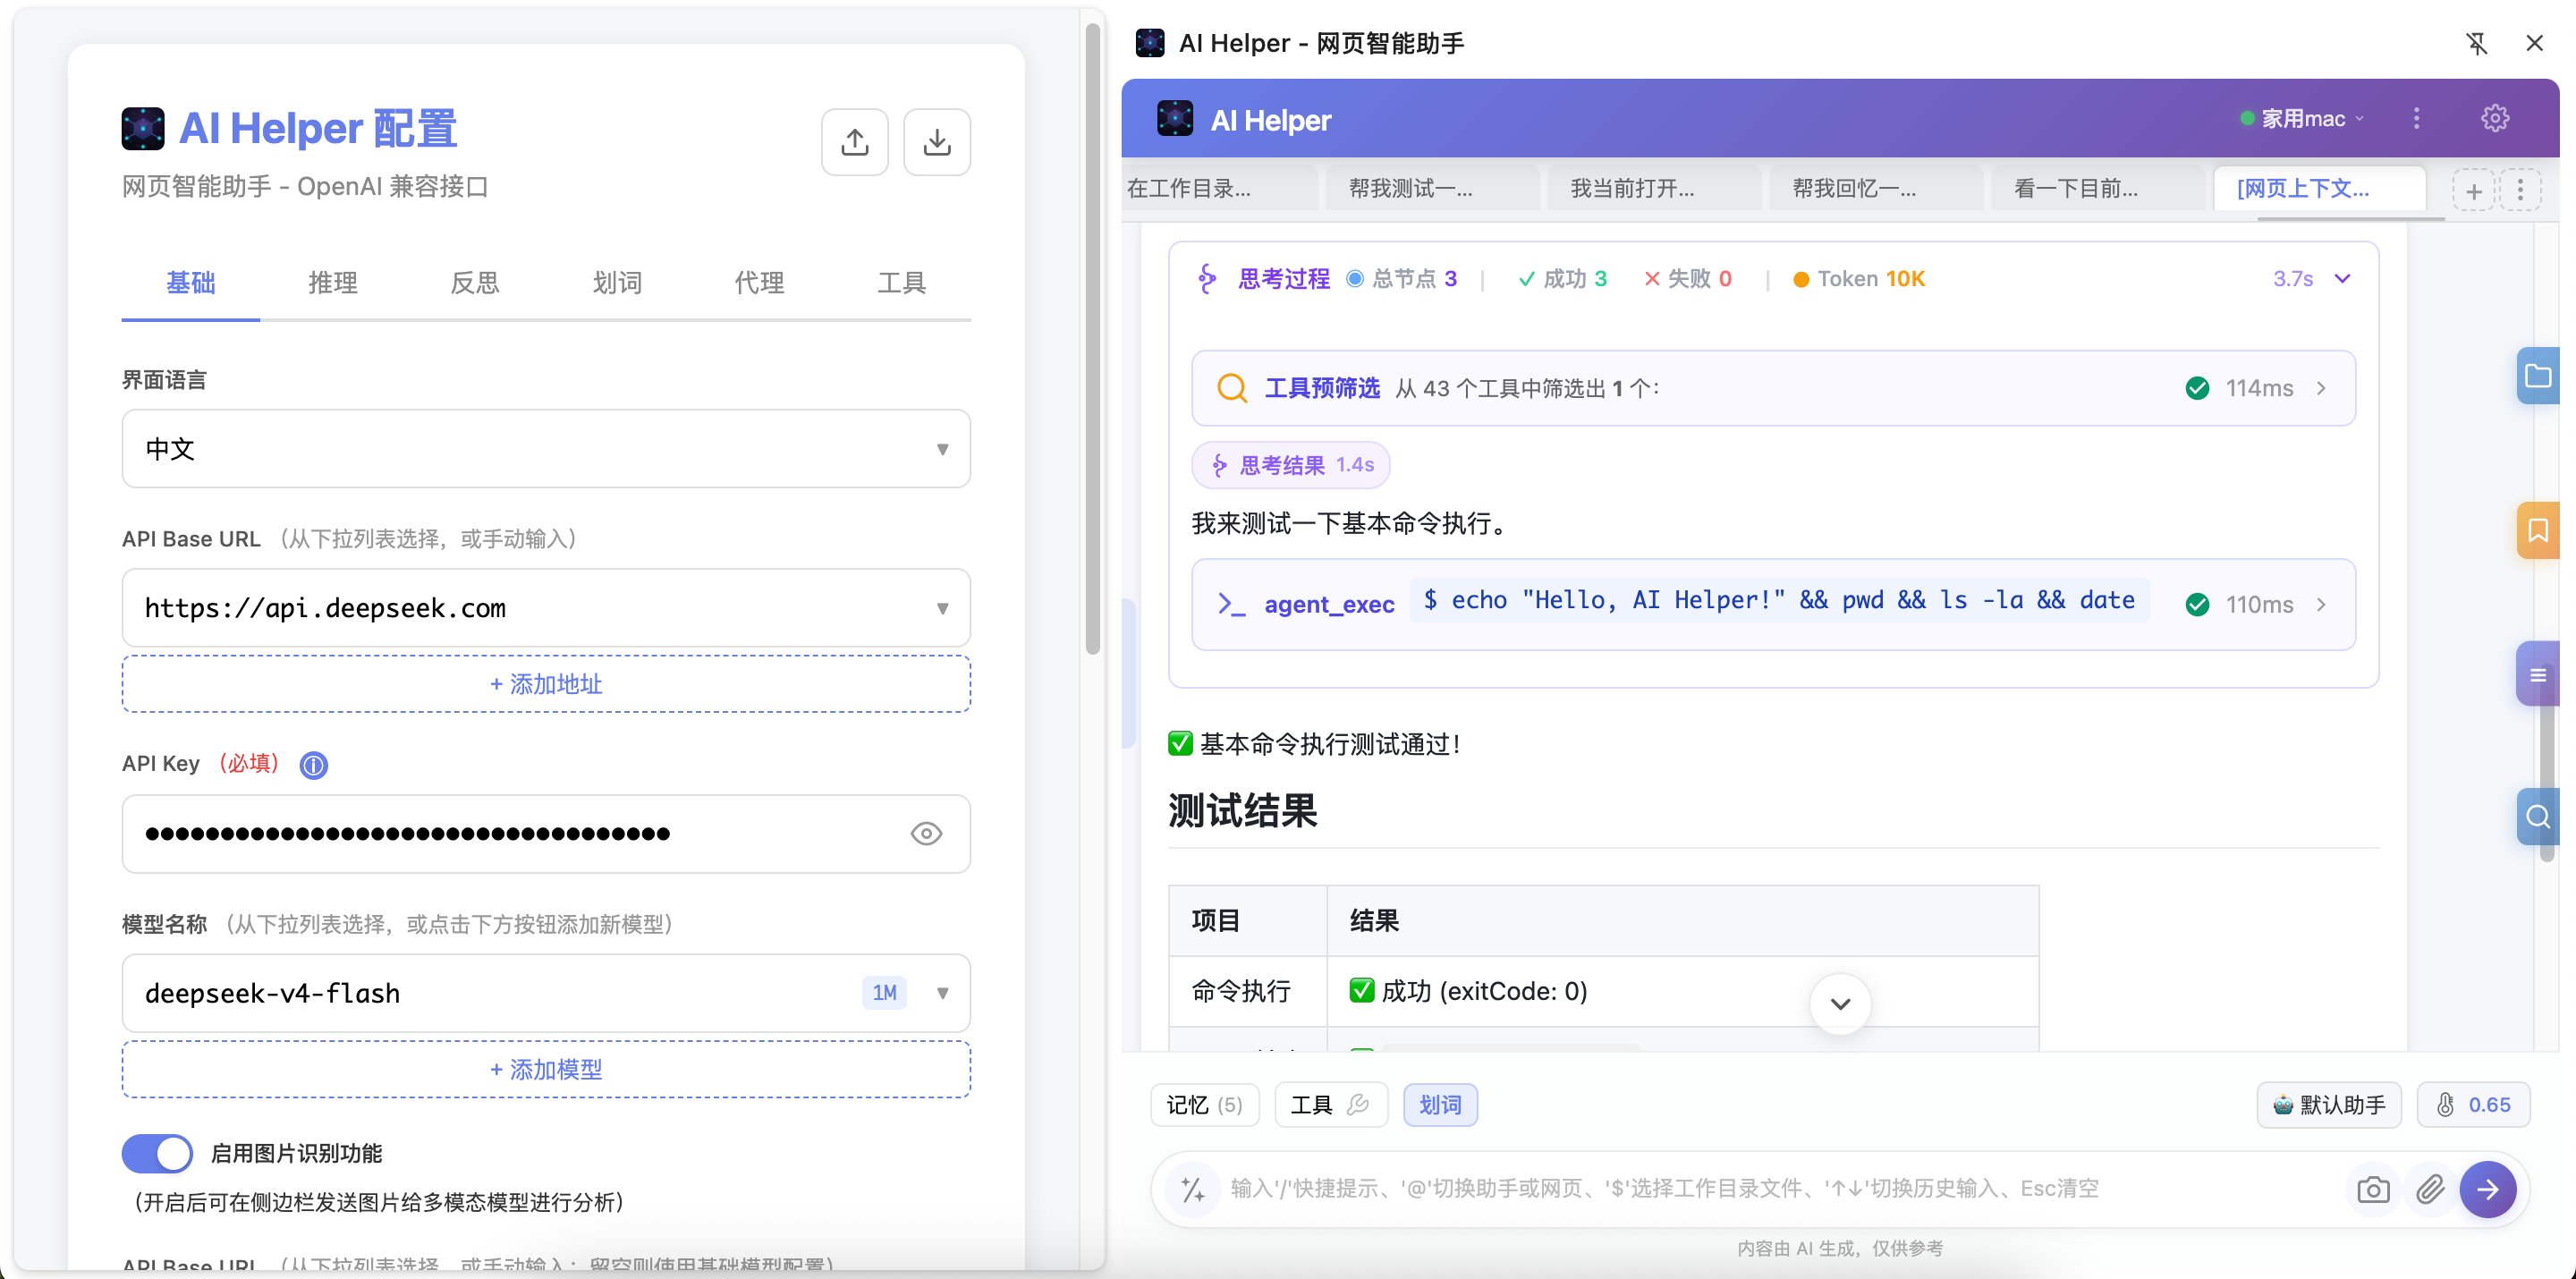Expand the 工具预筛选 row
2576x1279 pixels.
click(x=1773, y=388)
